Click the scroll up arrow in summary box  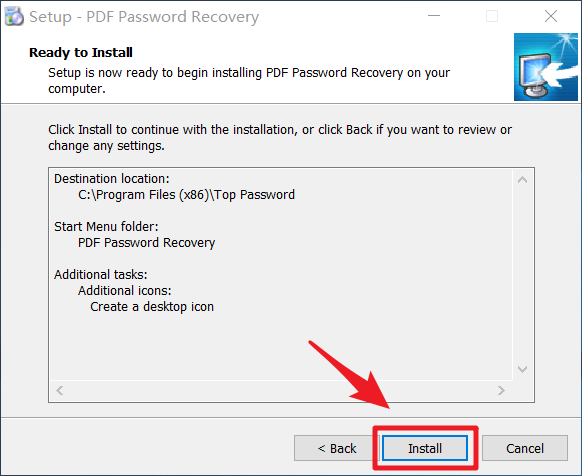tap(522, 180)
